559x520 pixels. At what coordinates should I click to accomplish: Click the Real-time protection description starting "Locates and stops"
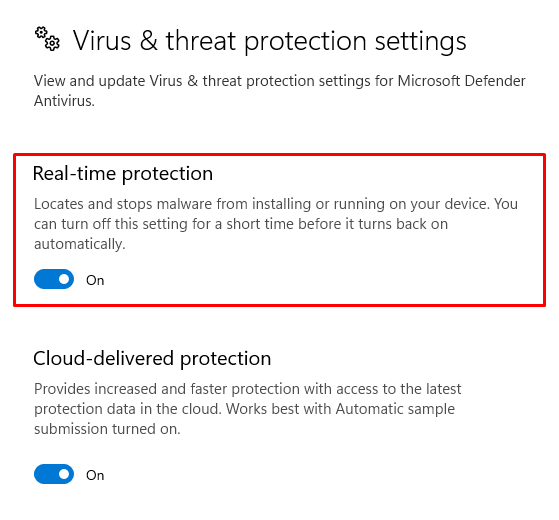click(x=276, y=224)
